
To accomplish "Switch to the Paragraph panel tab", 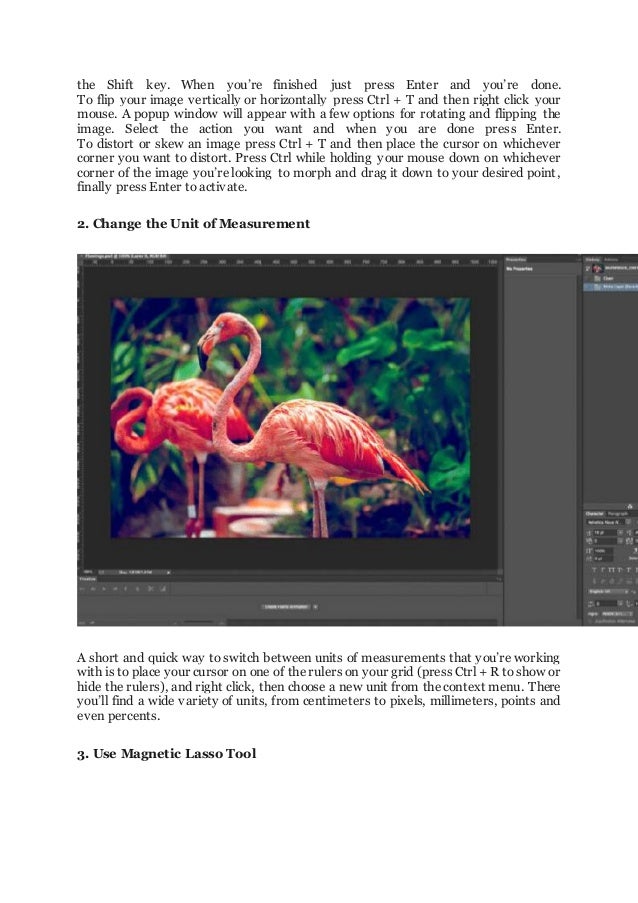I will tap(617, 514).
